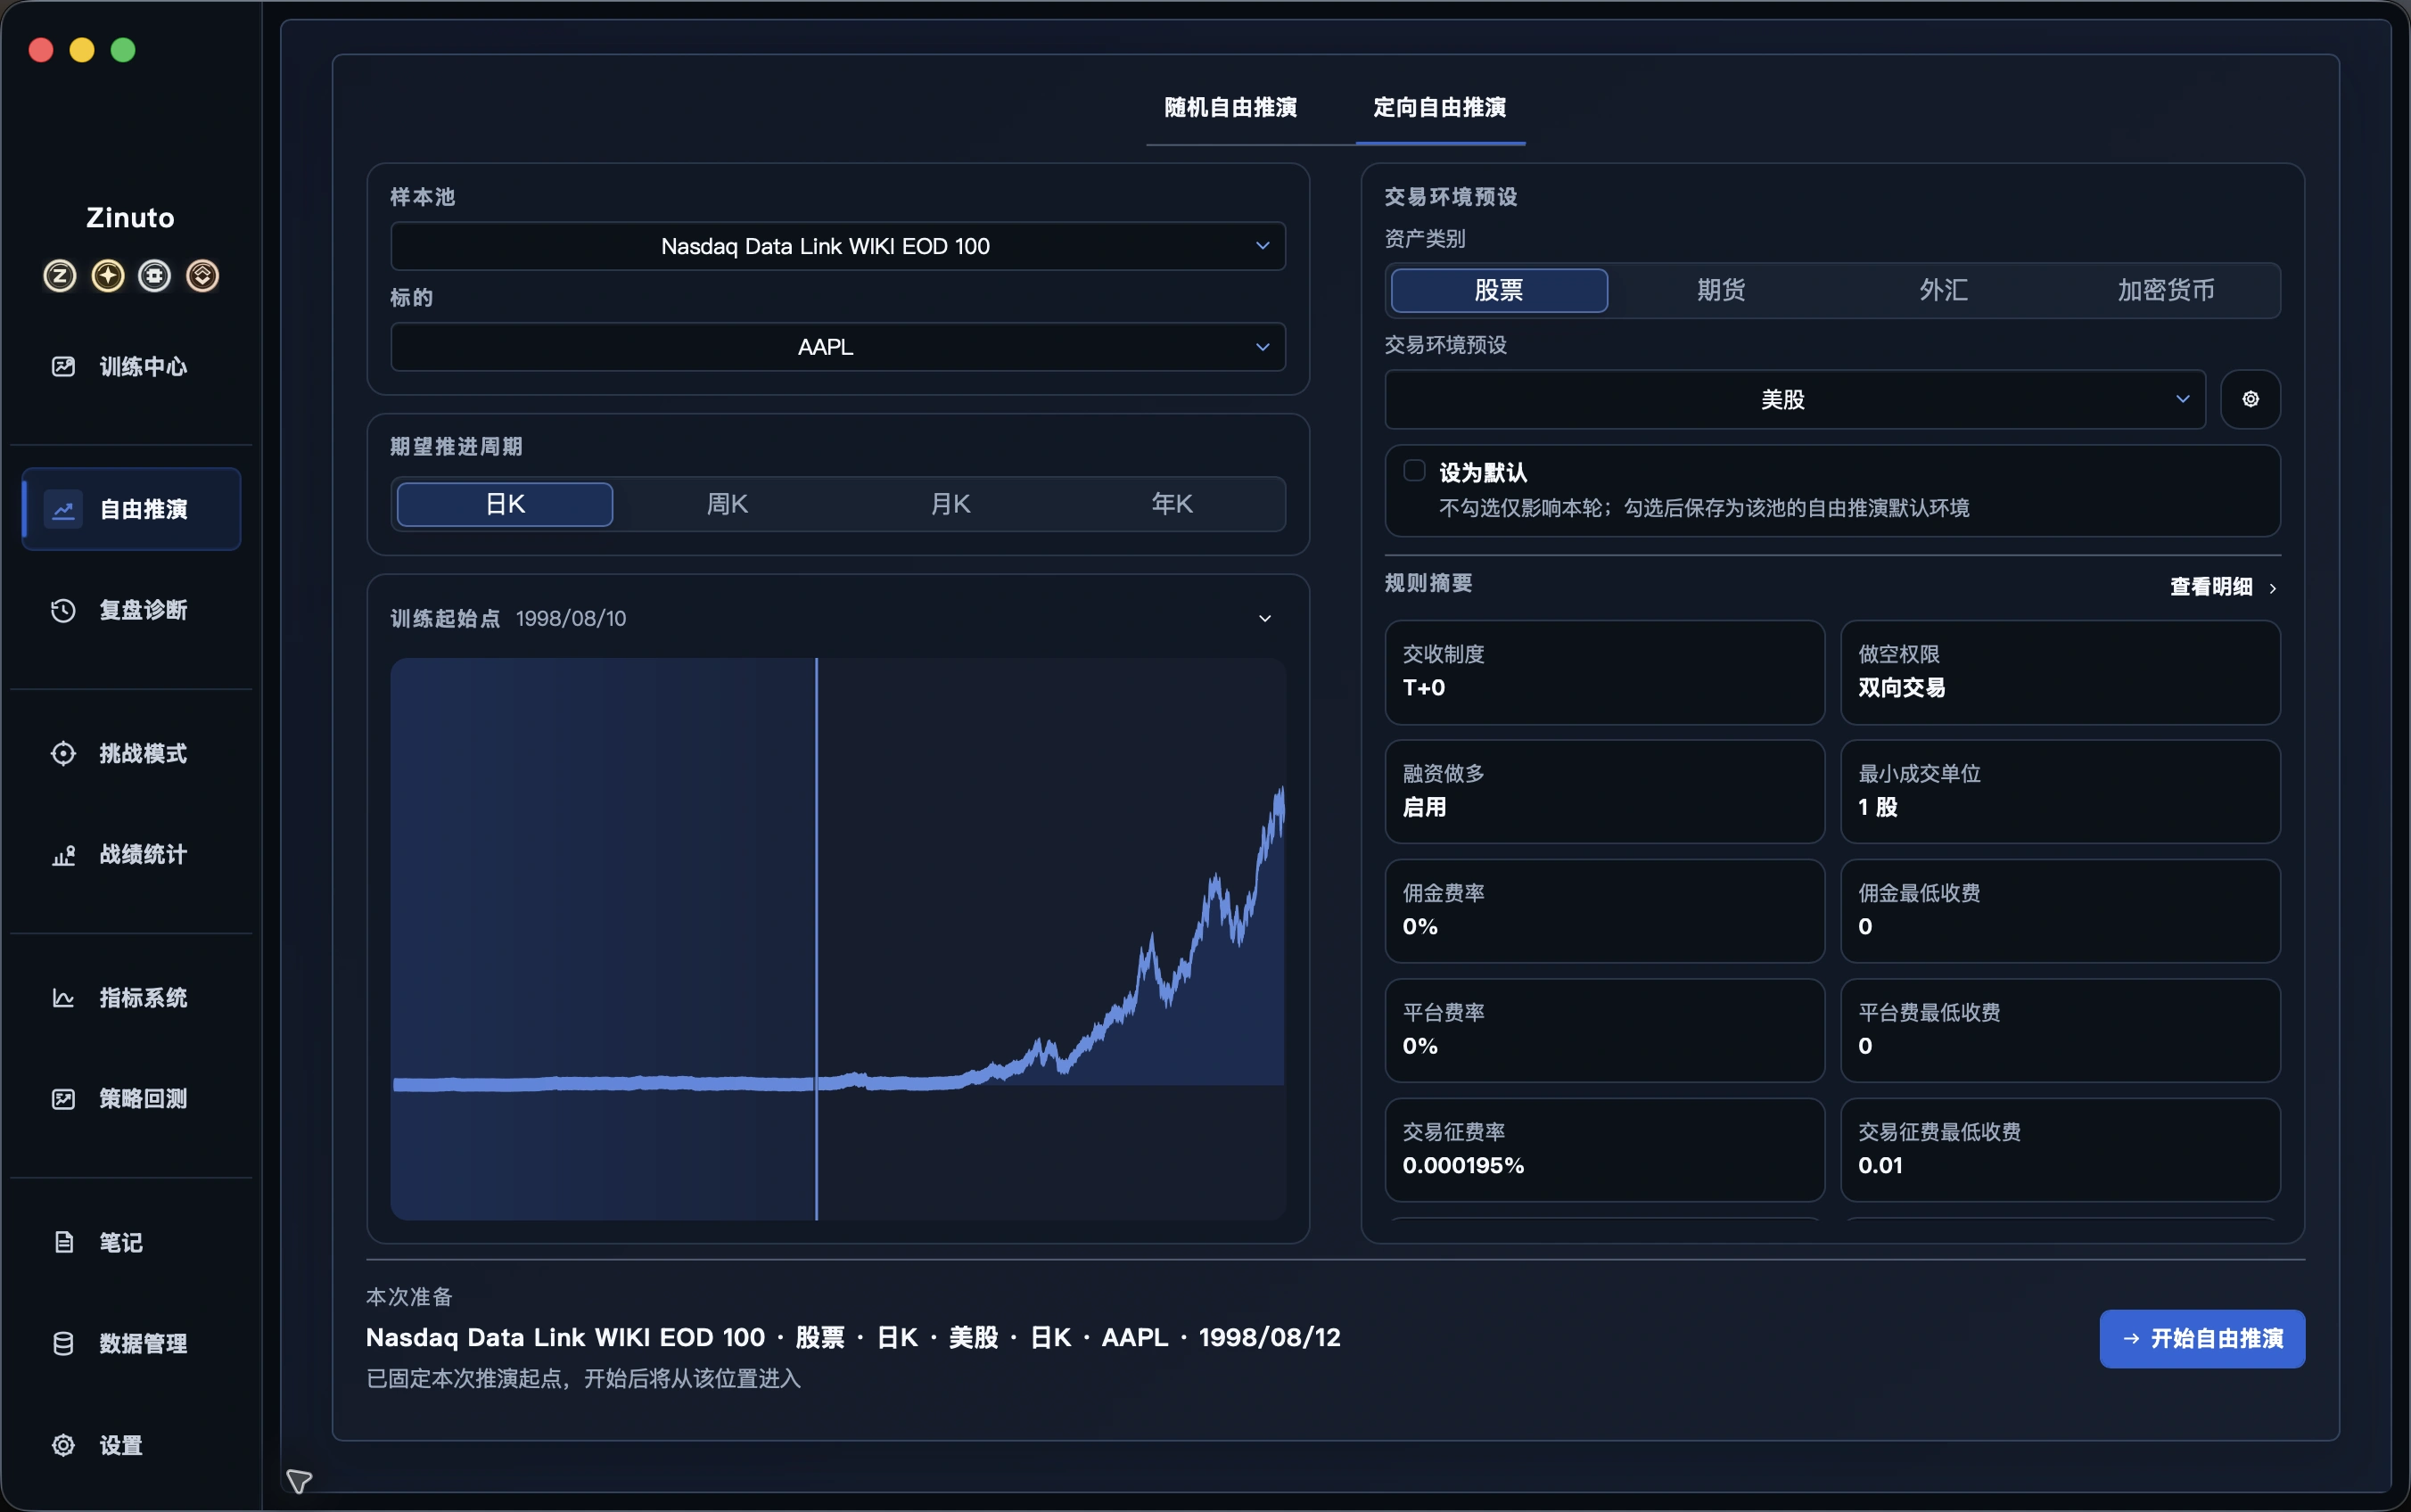Click the fourth orange badge icon under Zinuto
Image resolution: width=2411 pixels, height=1512 pixels.
(x=202, y=275)
